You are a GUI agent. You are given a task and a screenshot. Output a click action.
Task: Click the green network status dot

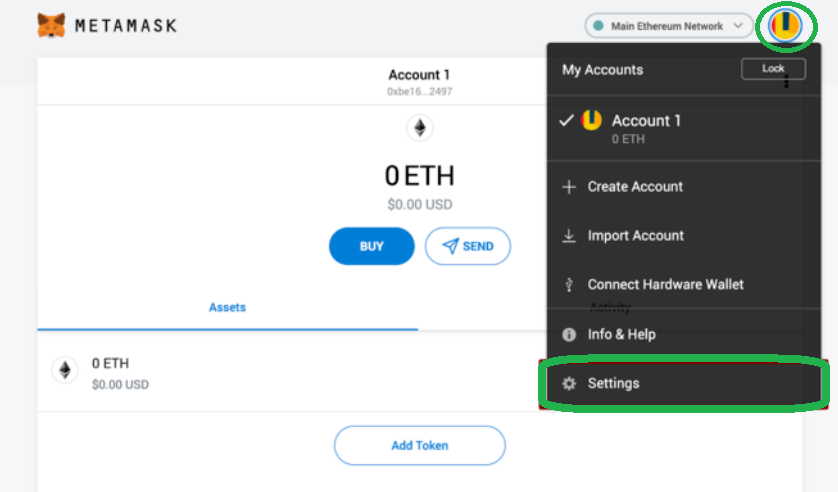point(599,26)
